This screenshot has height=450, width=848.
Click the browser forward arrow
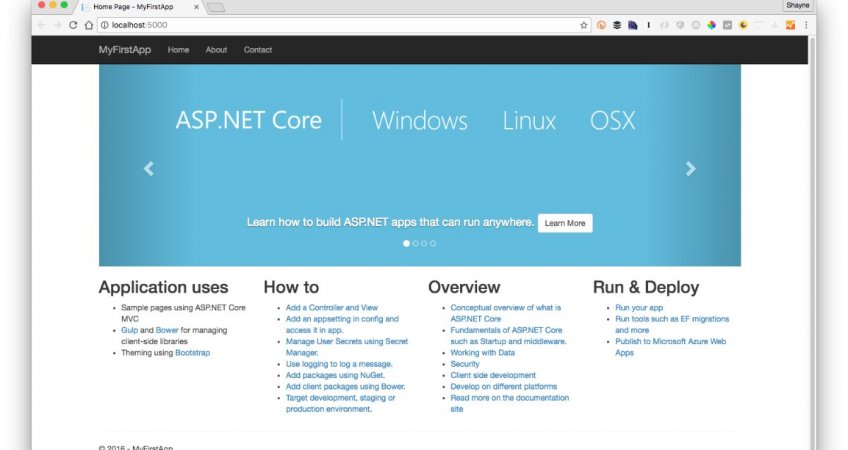click(57, 25)
